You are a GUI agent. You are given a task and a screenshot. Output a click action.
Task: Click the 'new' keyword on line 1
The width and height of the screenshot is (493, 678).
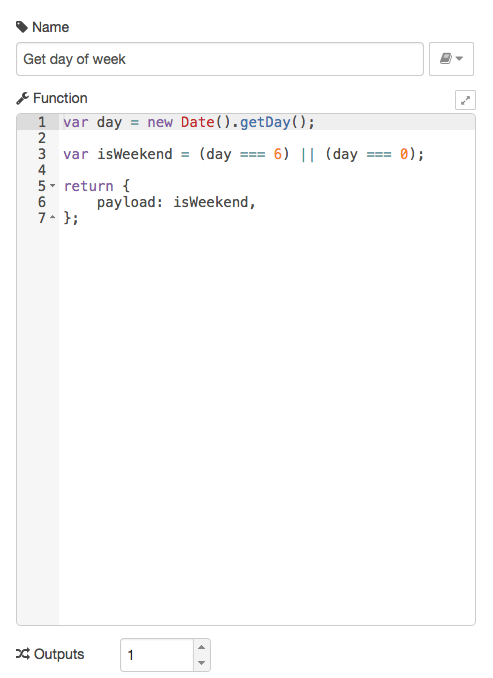click(160, 122)
